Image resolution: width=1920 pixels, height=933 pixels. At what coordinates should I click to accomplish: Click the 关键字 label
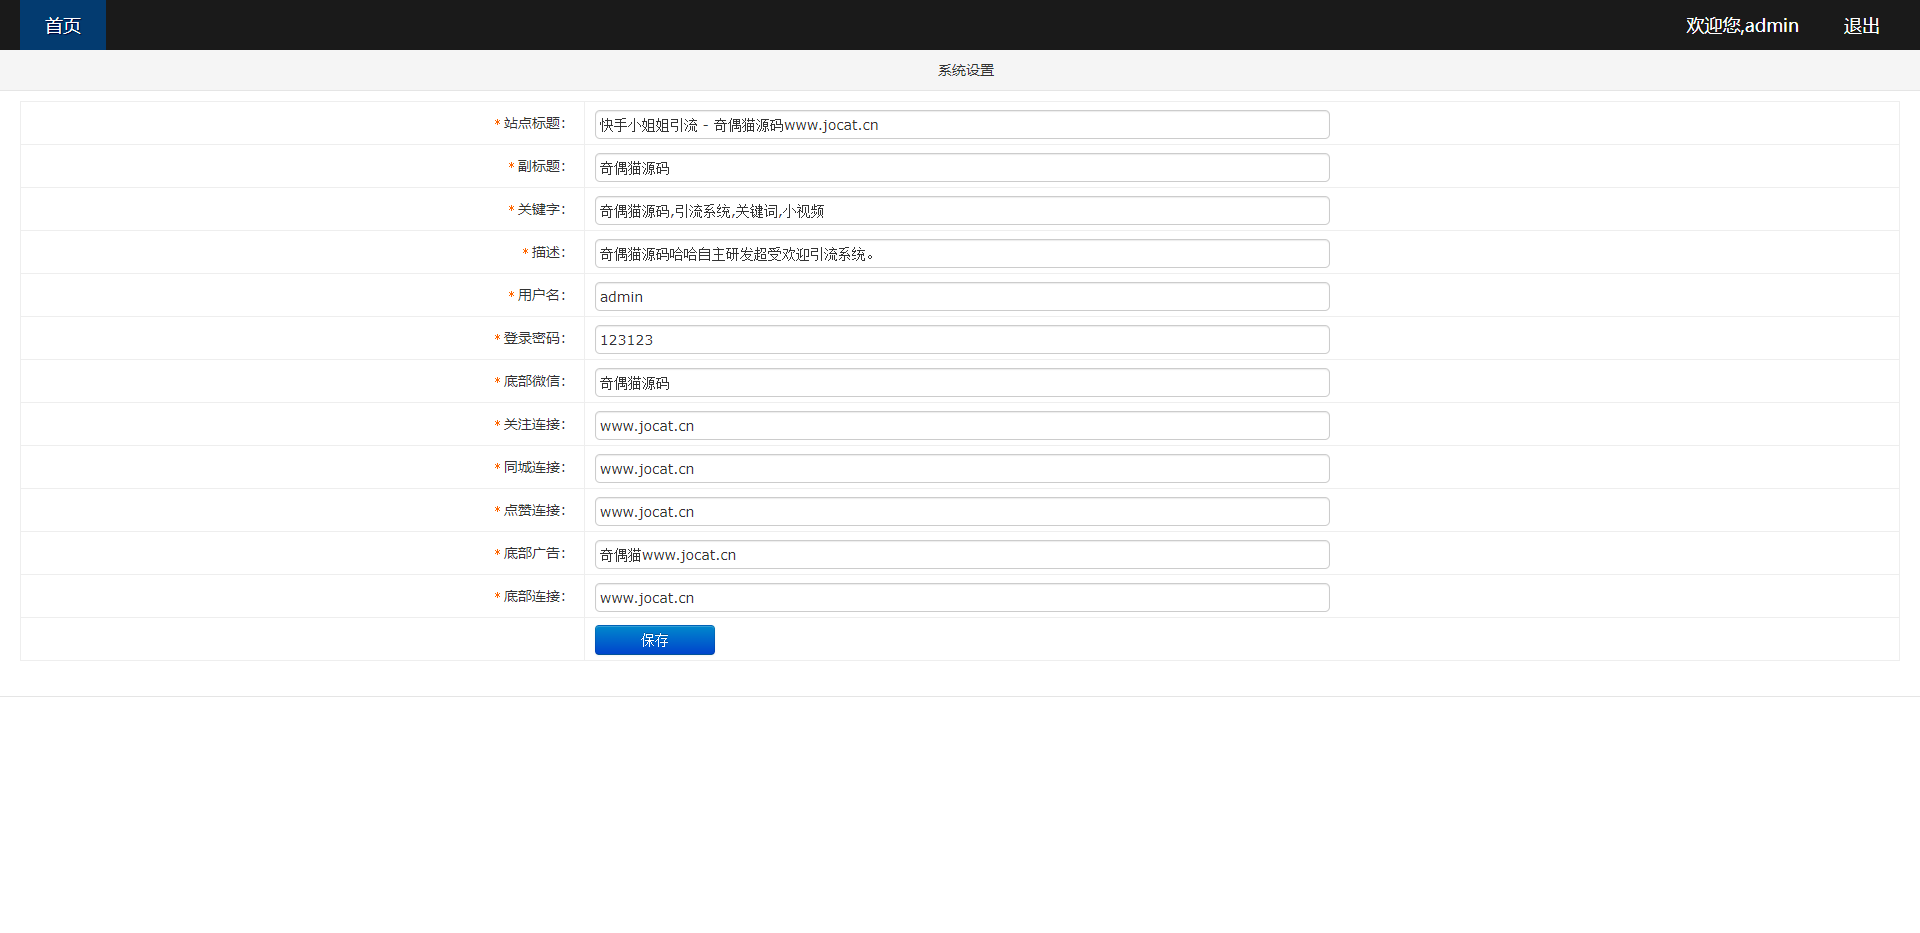click(541, 209)
